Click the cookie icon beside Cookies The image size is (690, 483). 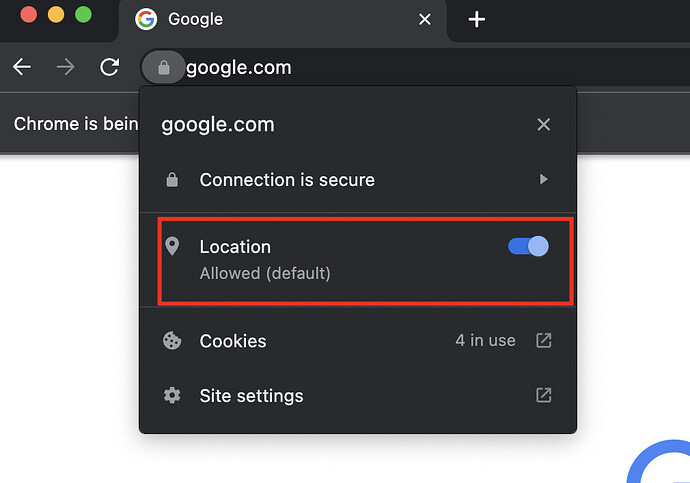[172, 341]
